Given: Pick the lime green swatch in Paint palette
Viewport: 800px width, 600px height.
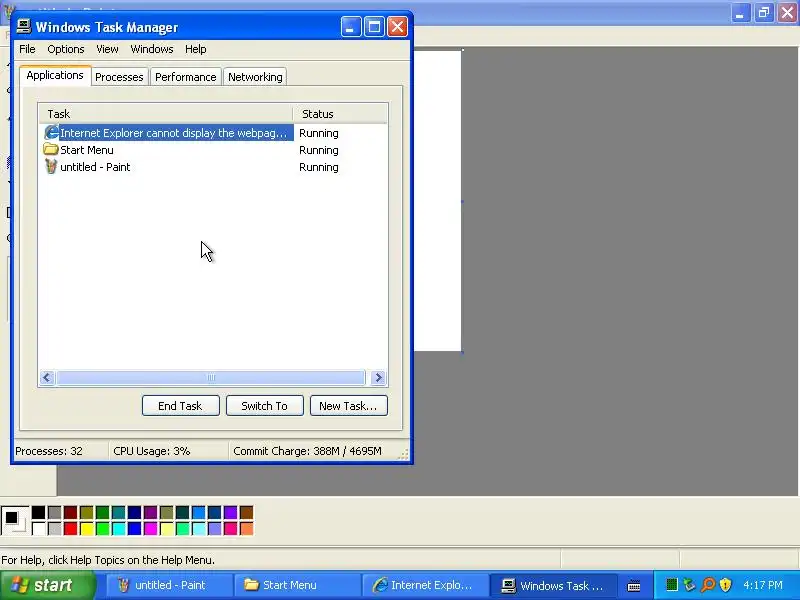Looking at the screenshot, I should 103,529.
